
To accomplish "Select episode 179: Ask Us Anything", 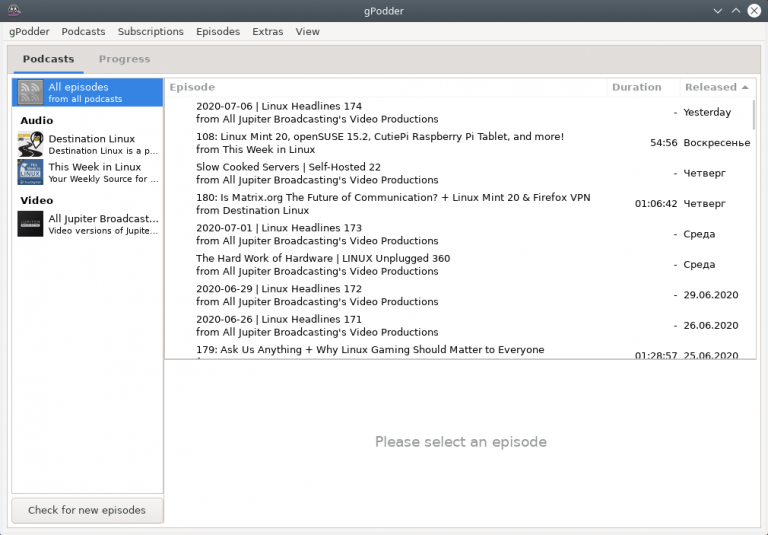I will click(460, 350).
